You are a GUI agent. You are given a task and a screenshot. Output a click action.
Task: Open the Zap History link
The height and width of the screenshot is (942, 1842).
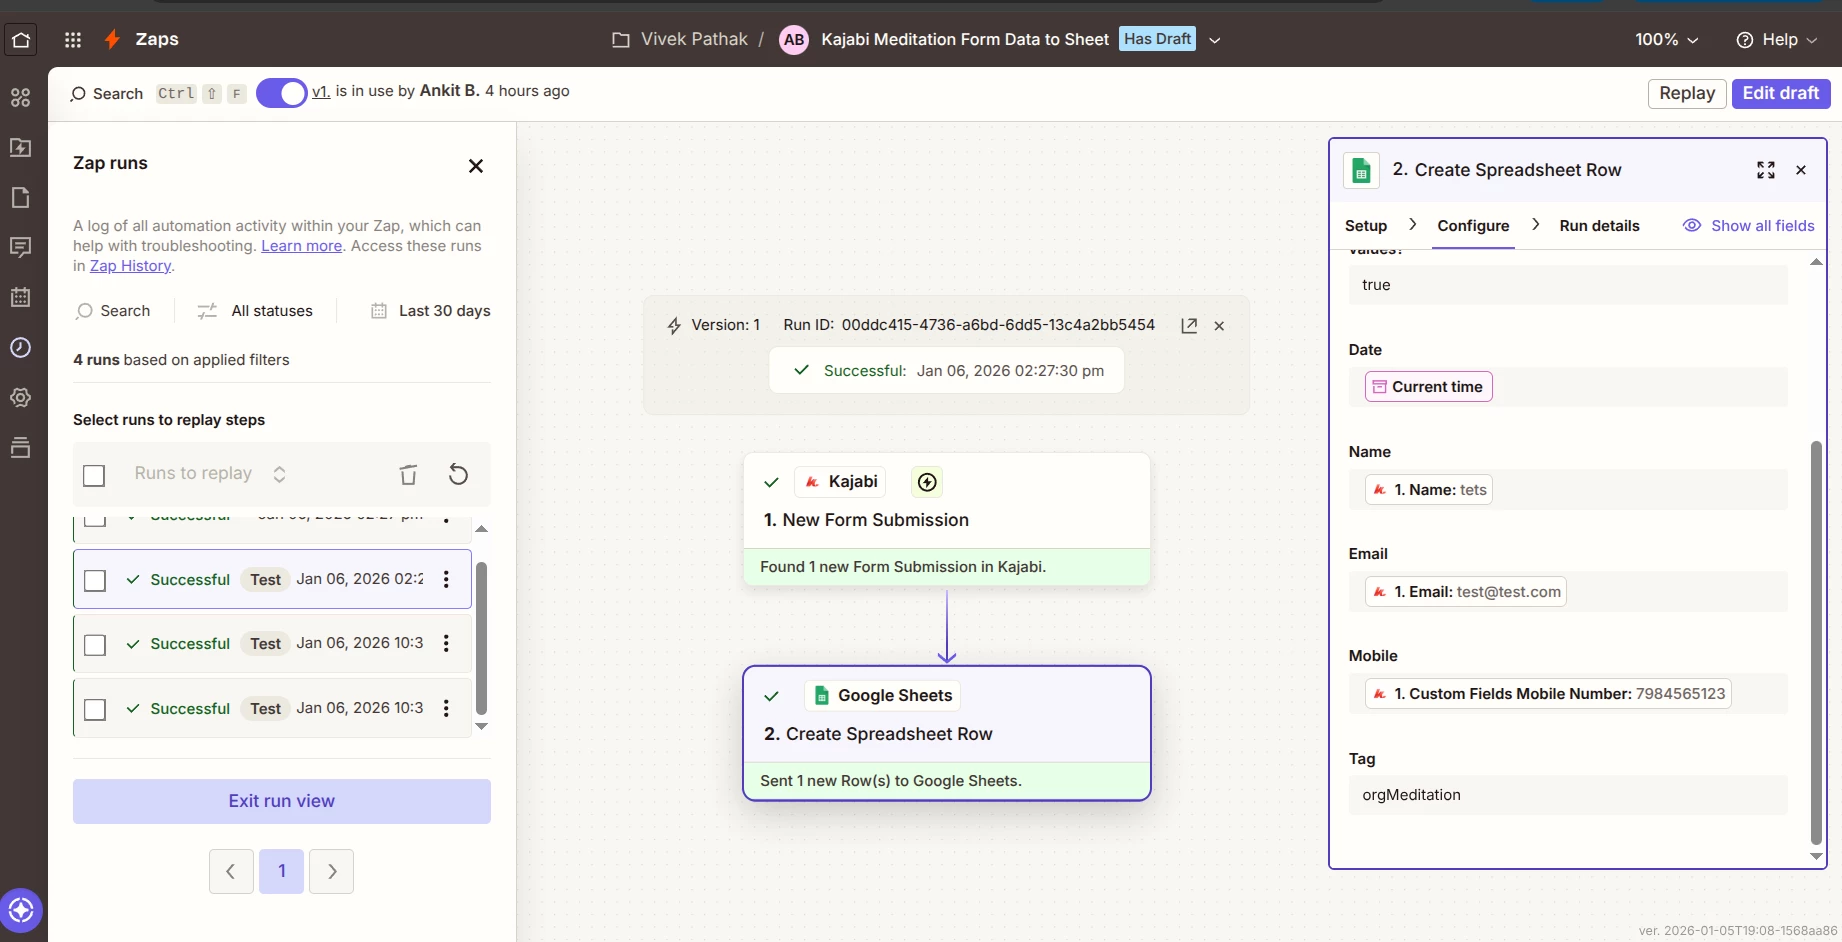[130, 266]
